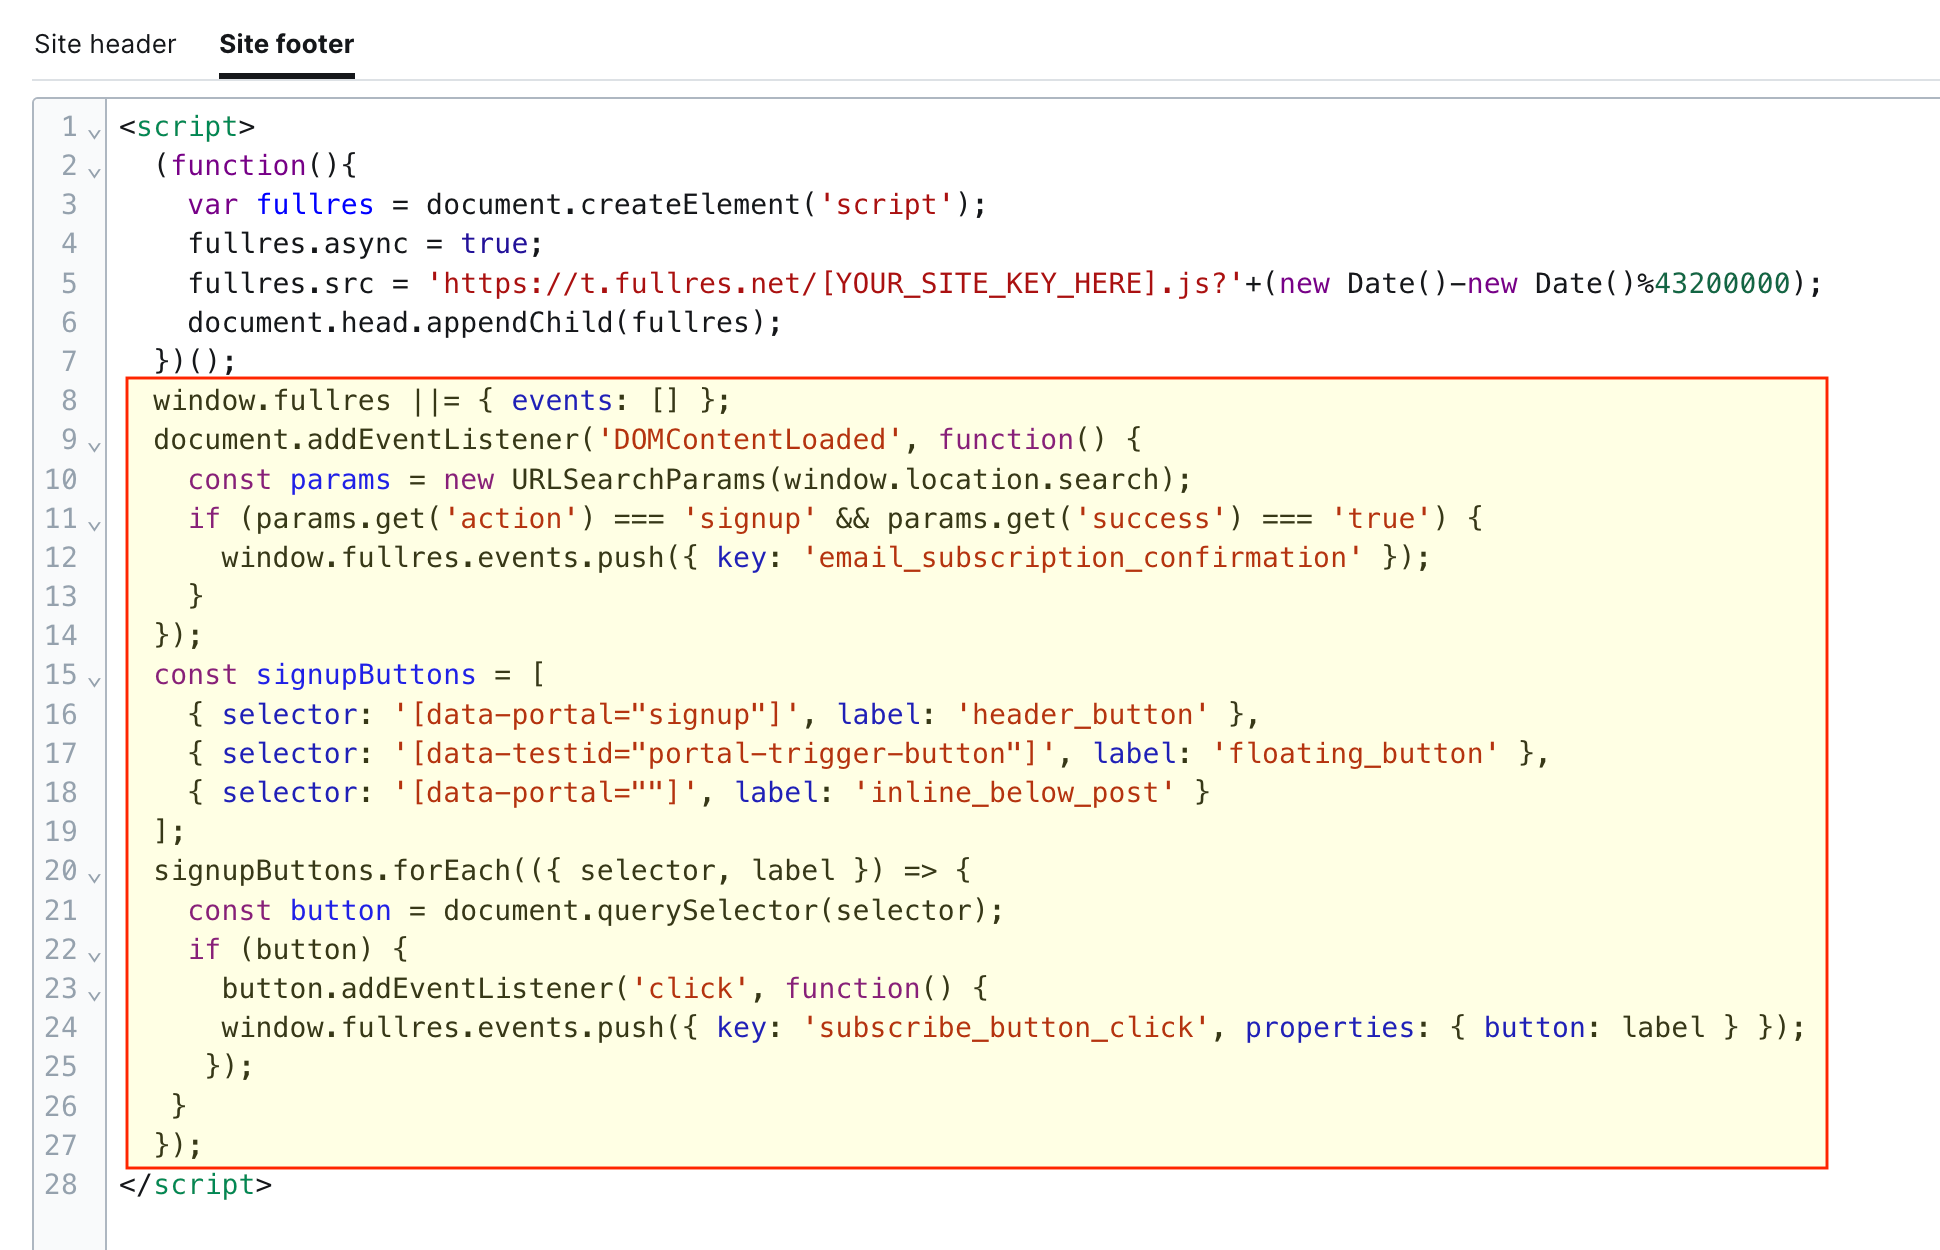Click the 'header_button' label text
This screenshot has height=1250, width=1940.
pyautogui.click(x=1082, y=715)
